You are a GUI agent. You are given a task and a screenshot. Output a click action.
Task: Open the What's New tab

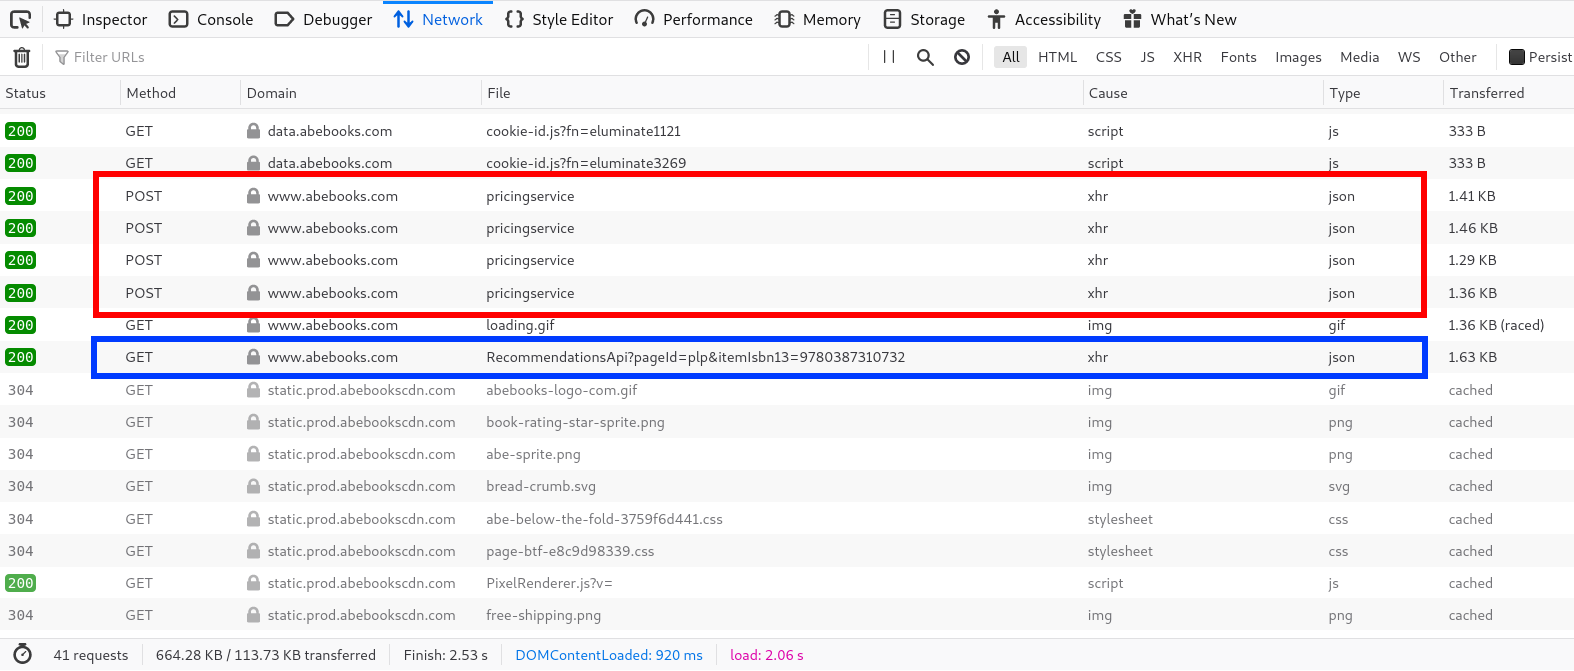point(1180,19)
